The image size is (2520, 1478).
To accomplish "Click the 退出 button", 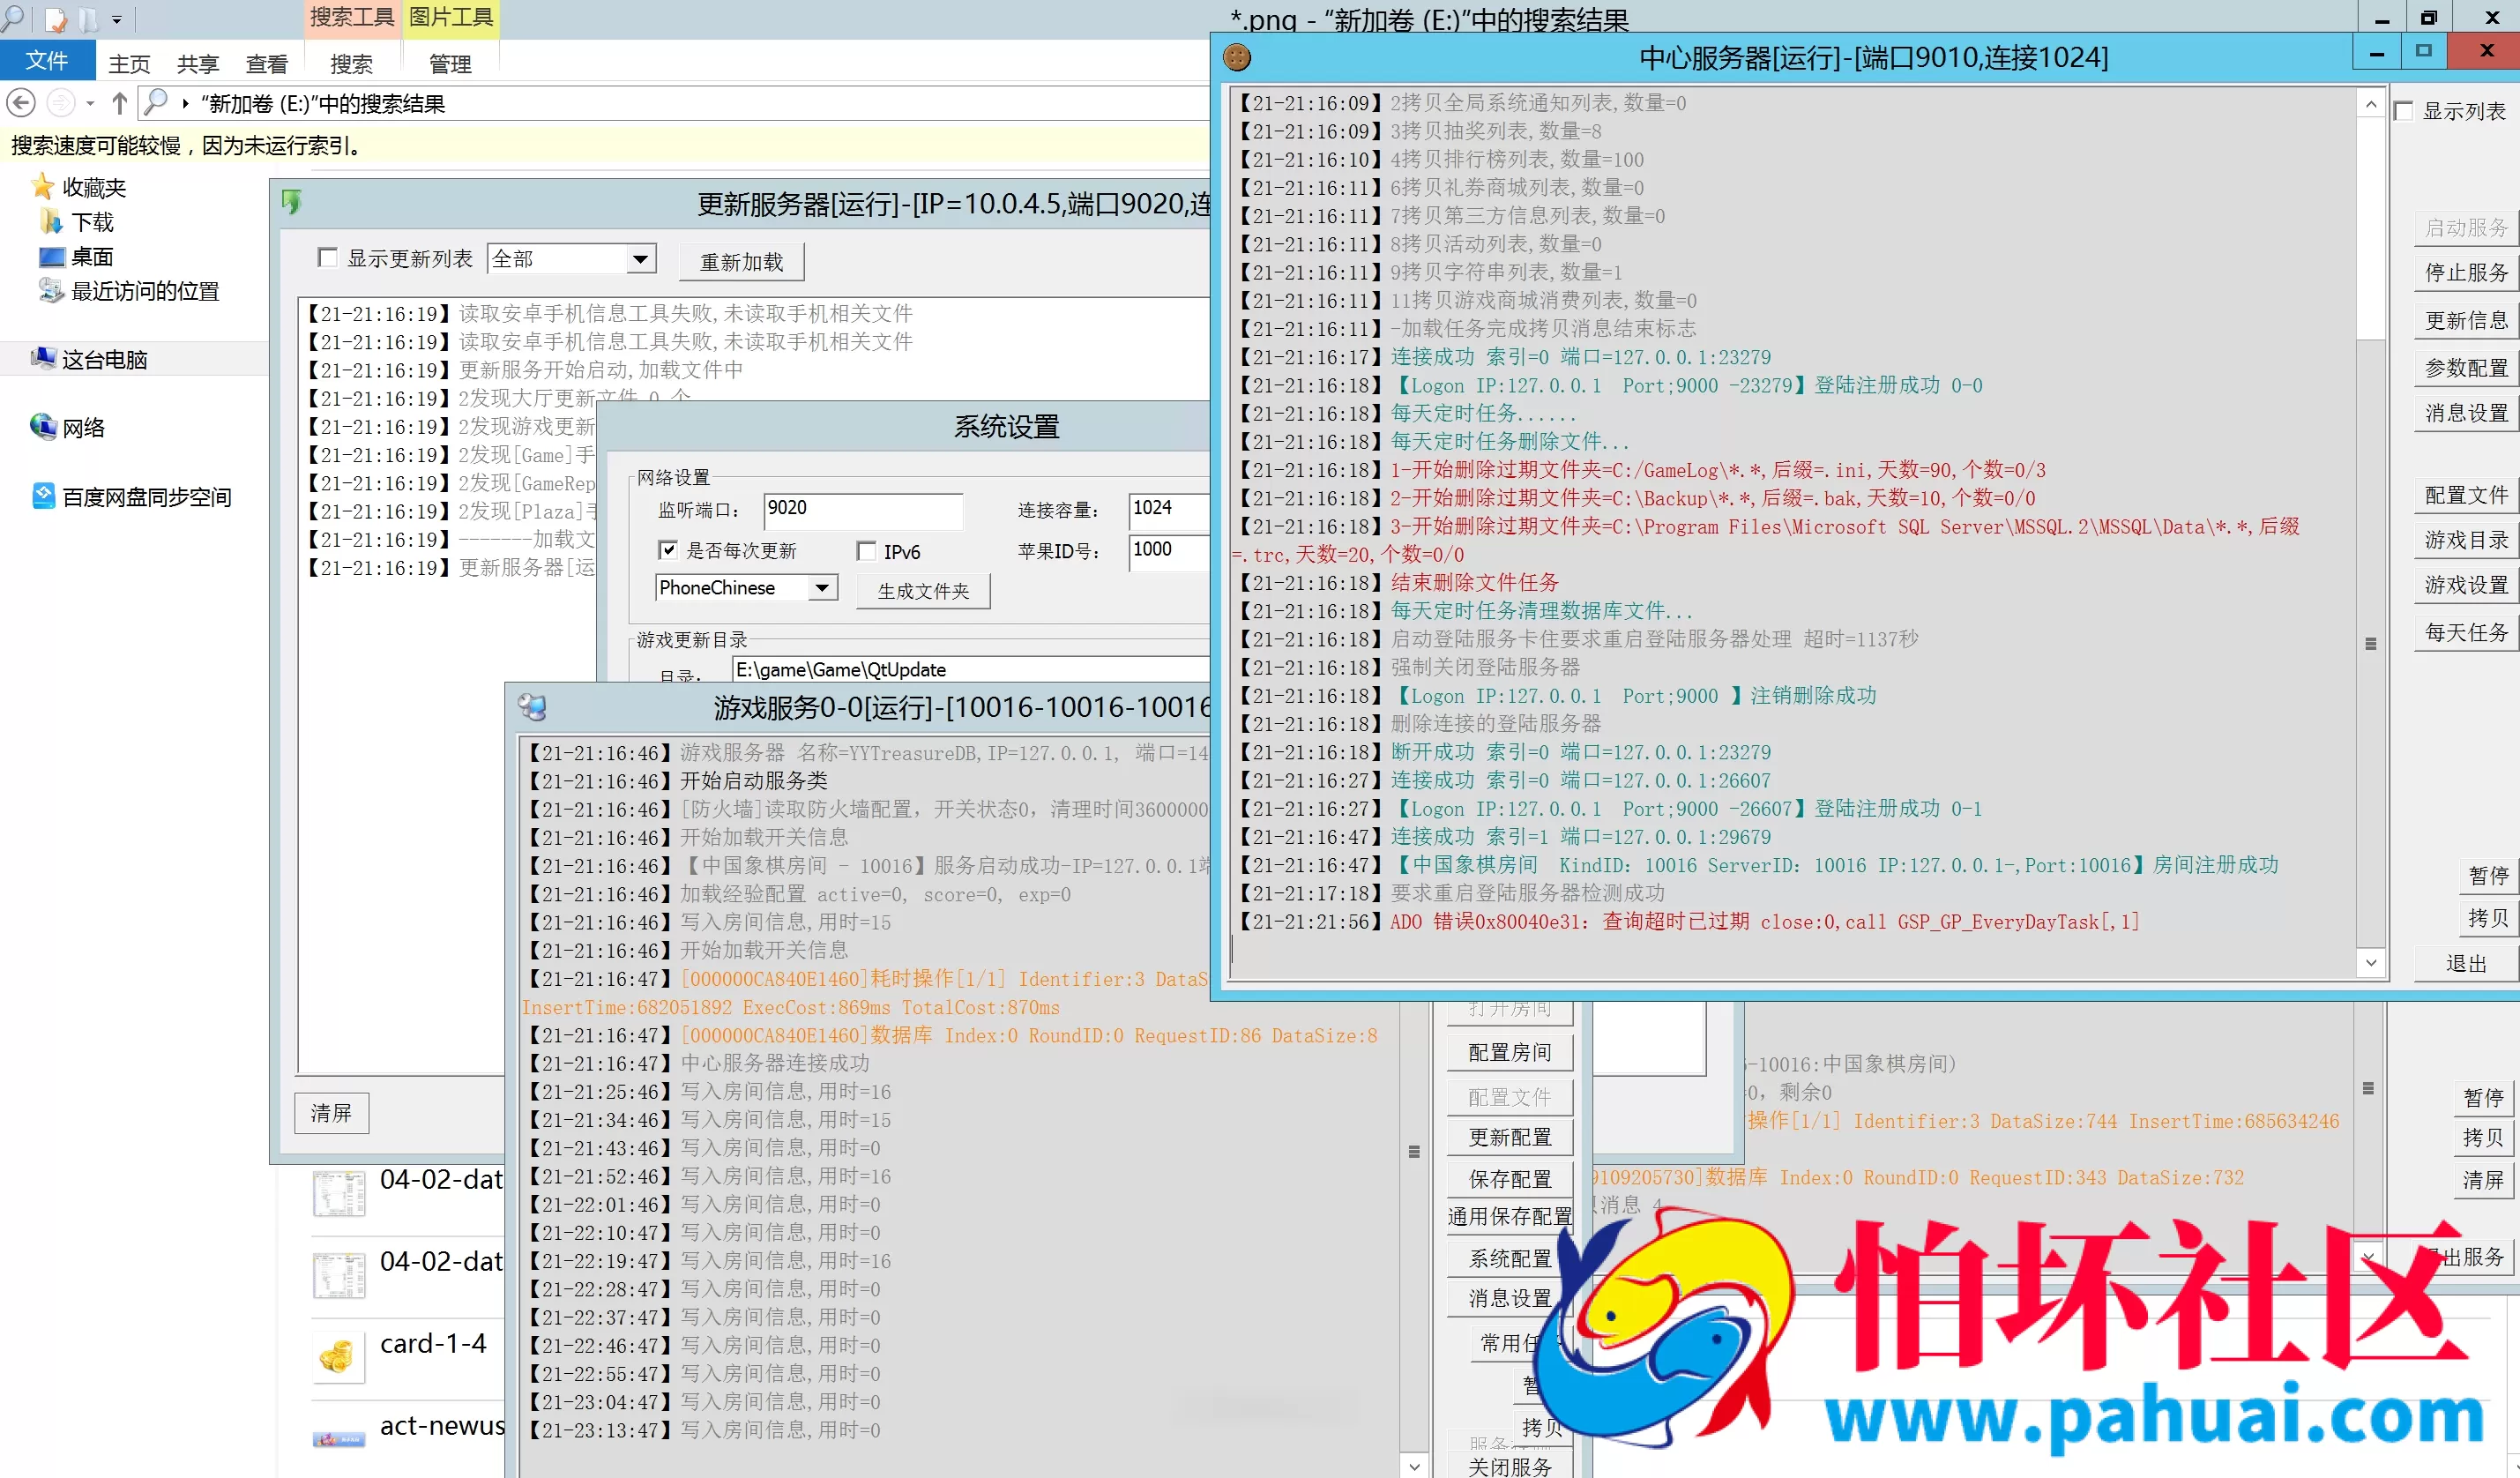I will [2466, 964].
